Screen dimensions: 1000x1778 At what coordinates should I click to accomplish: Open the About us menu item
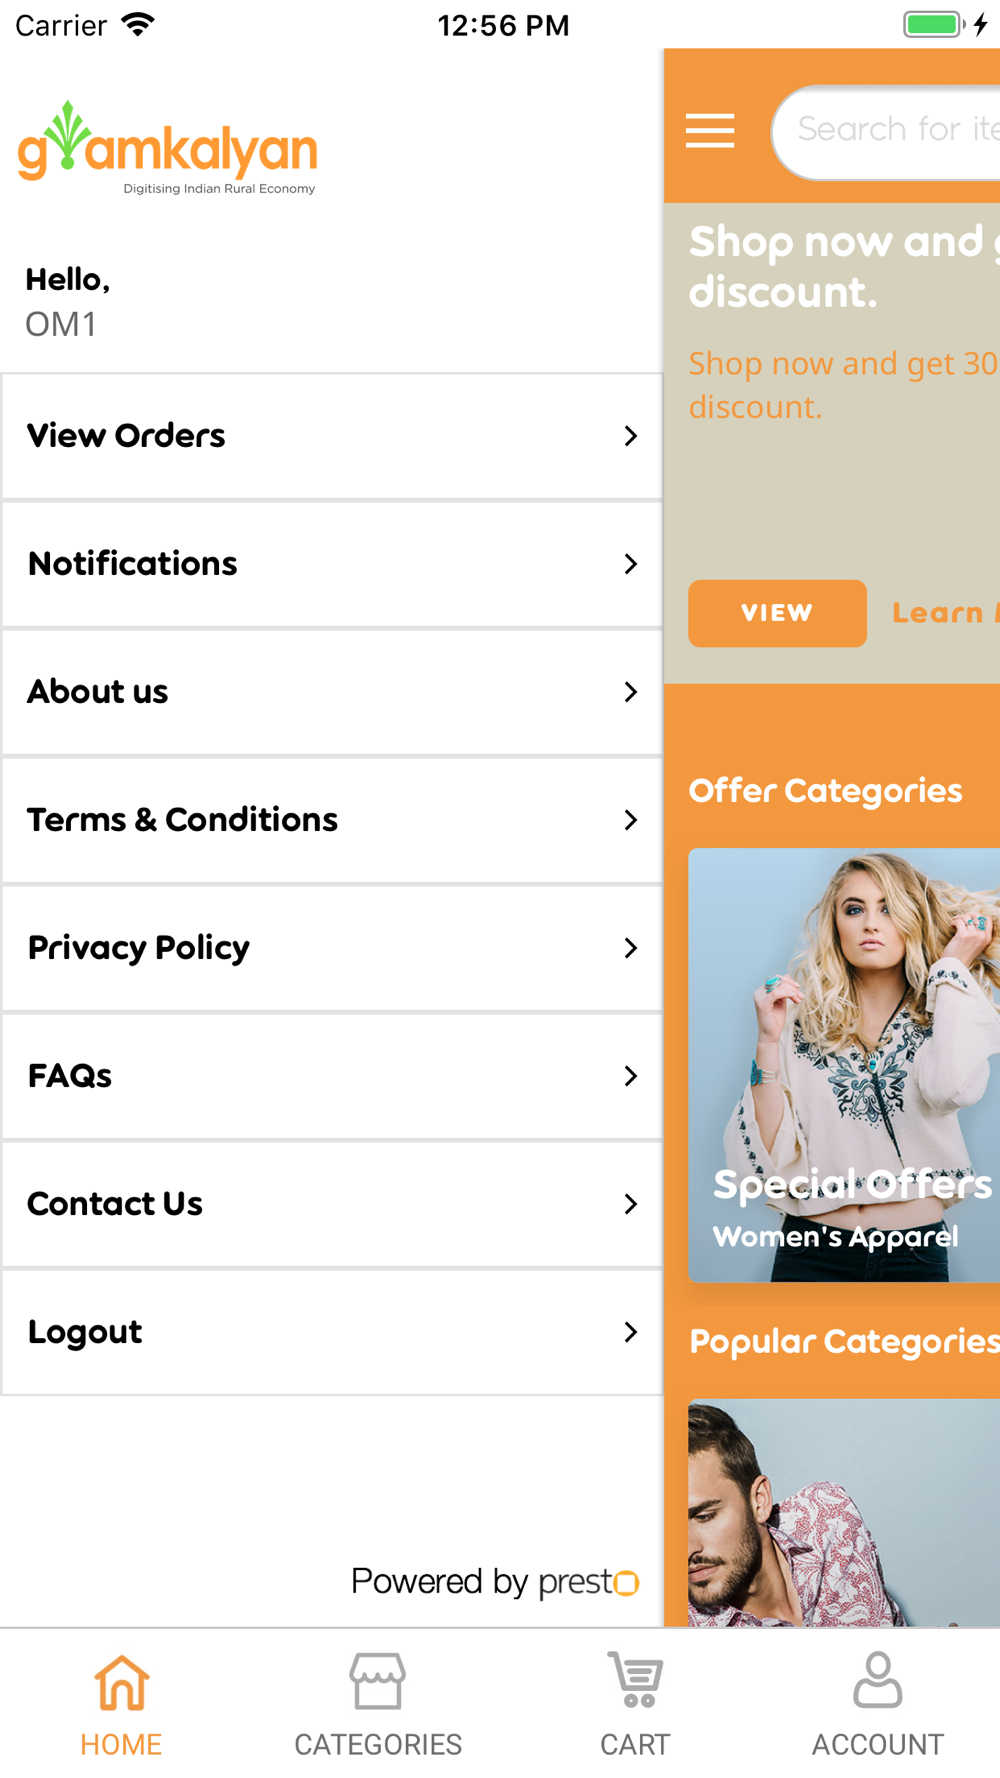pyautogui.click(x=332, y=692)
